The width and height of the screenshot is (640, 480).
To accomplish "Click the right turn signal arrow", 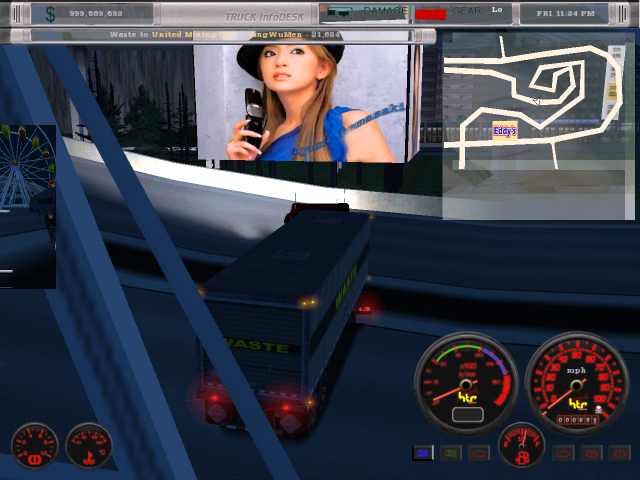I will pyautogui.click(x=564, y=453).
